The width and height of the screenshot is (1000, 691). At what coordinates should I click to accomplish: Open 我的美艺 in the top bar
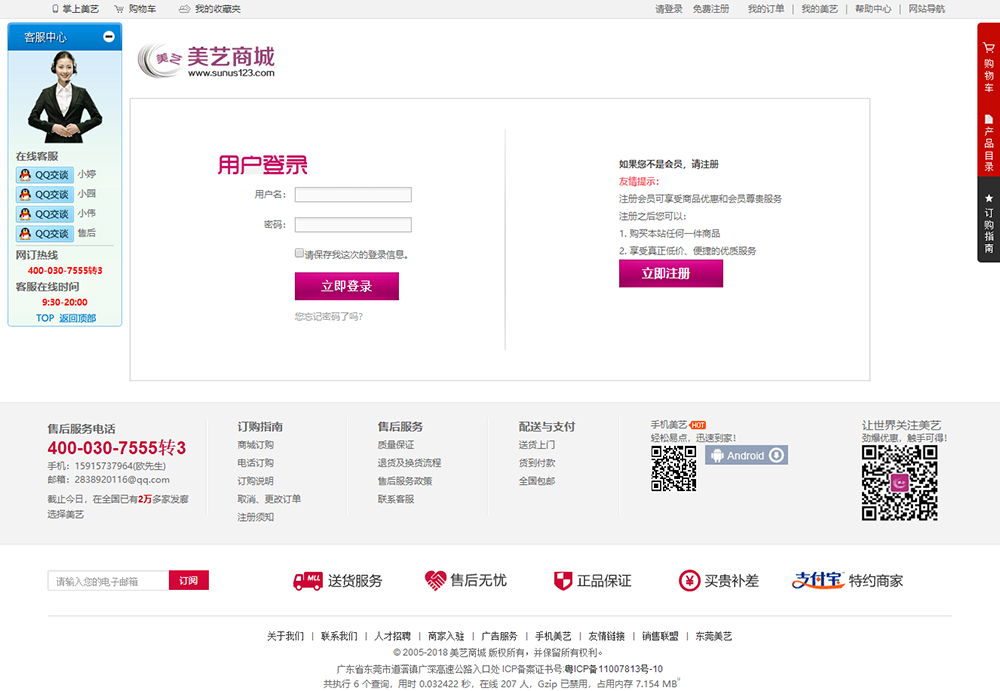pyautogui.click(x=820, y=9)
